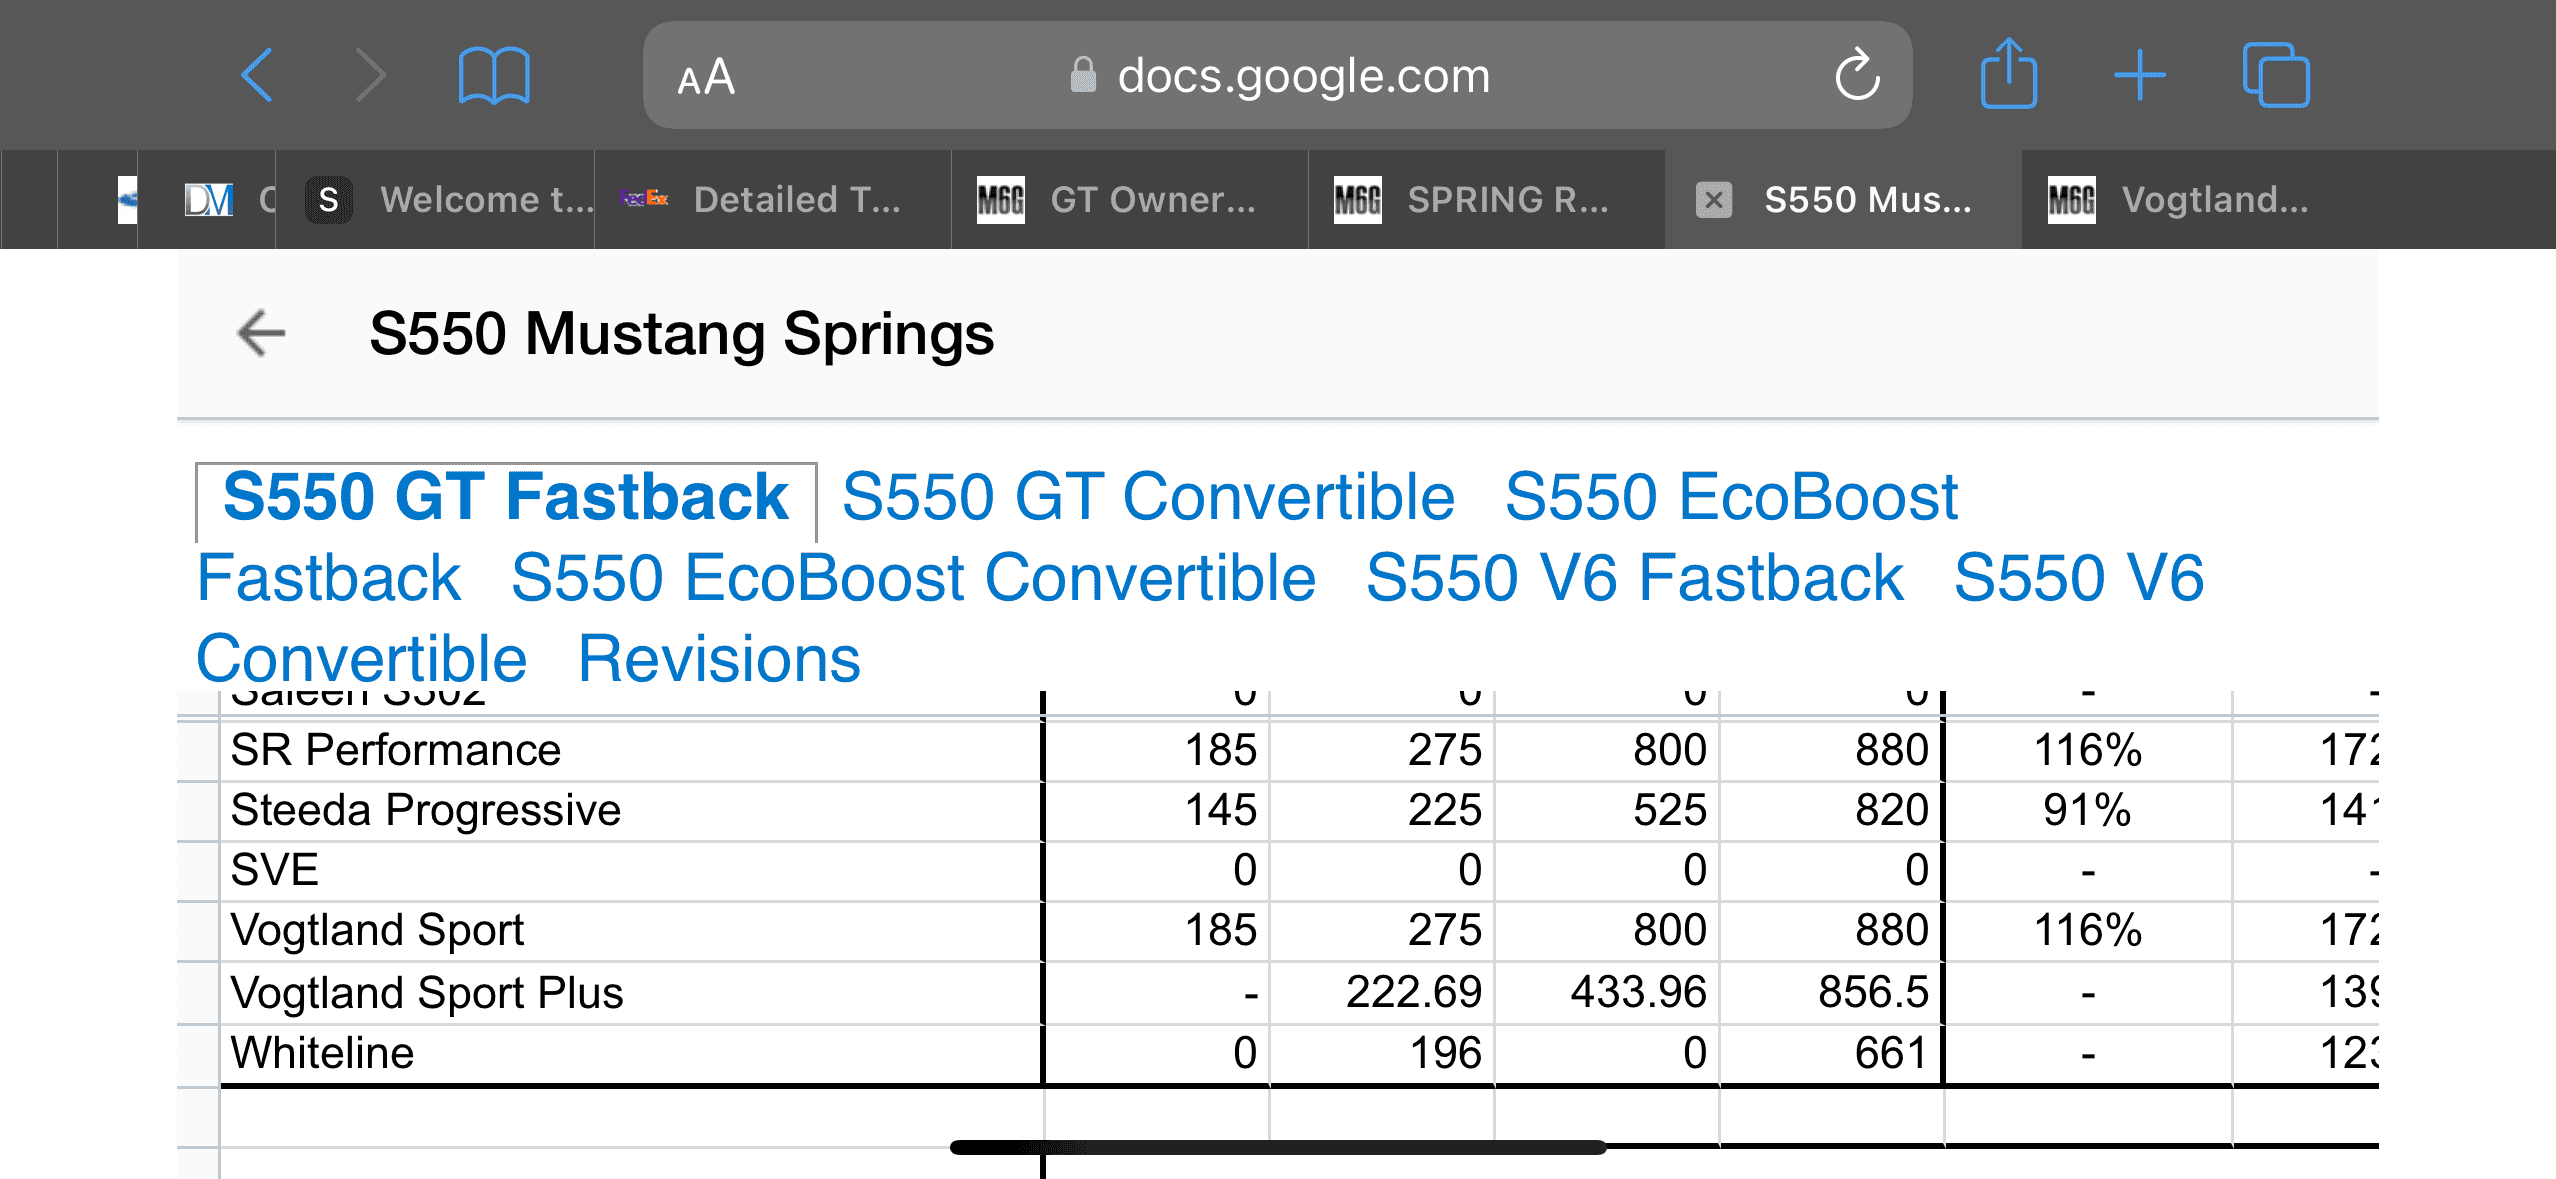
Task: Click the 222.69 cell value
Action: pos(1413,992)
